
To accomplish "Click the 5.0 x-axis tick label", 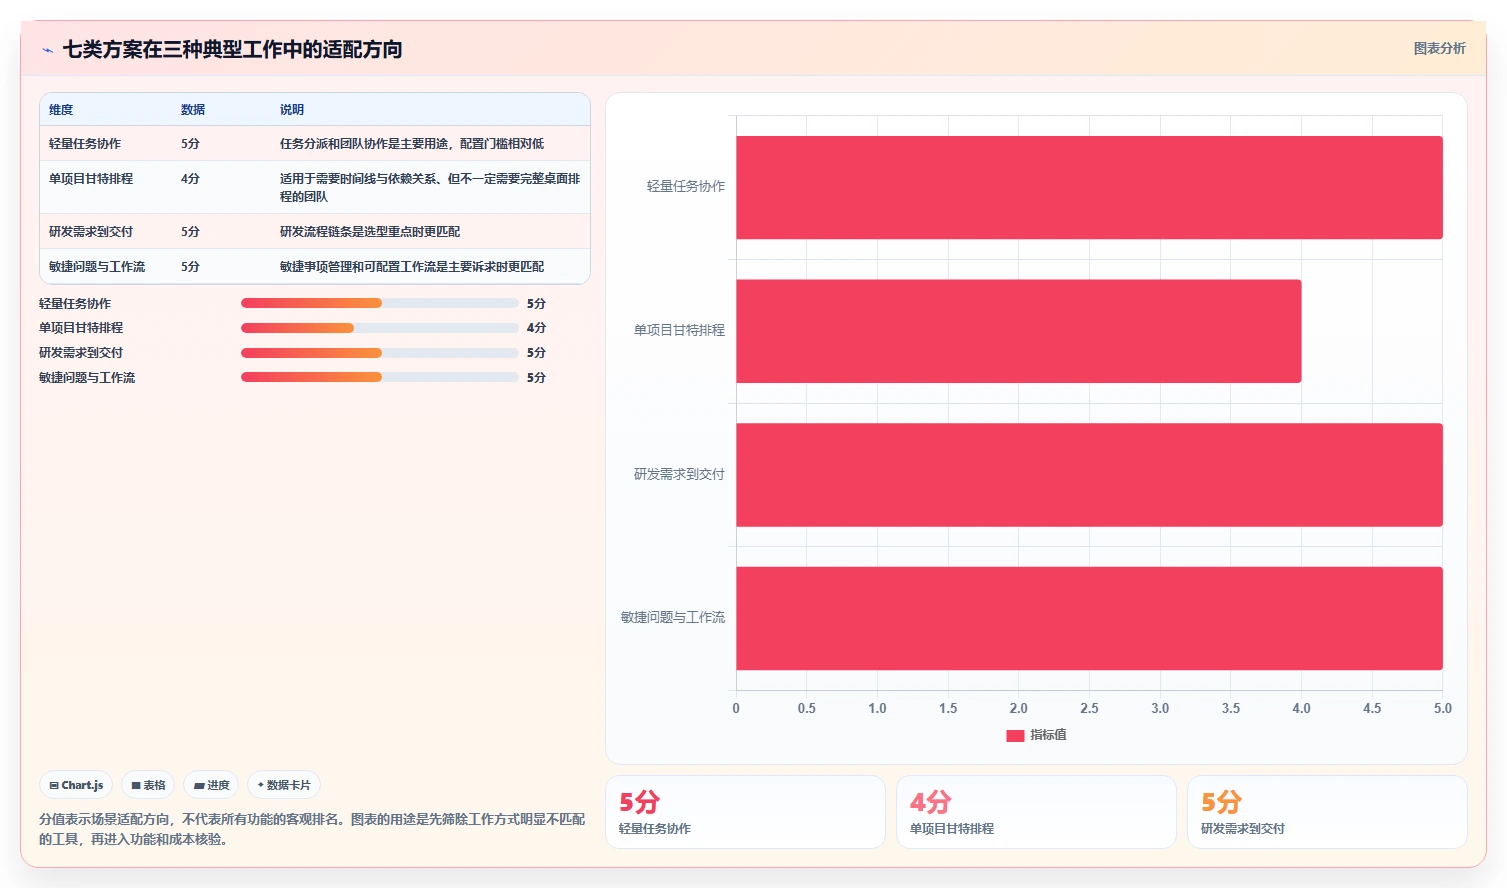I will (x=1442, y=708).
